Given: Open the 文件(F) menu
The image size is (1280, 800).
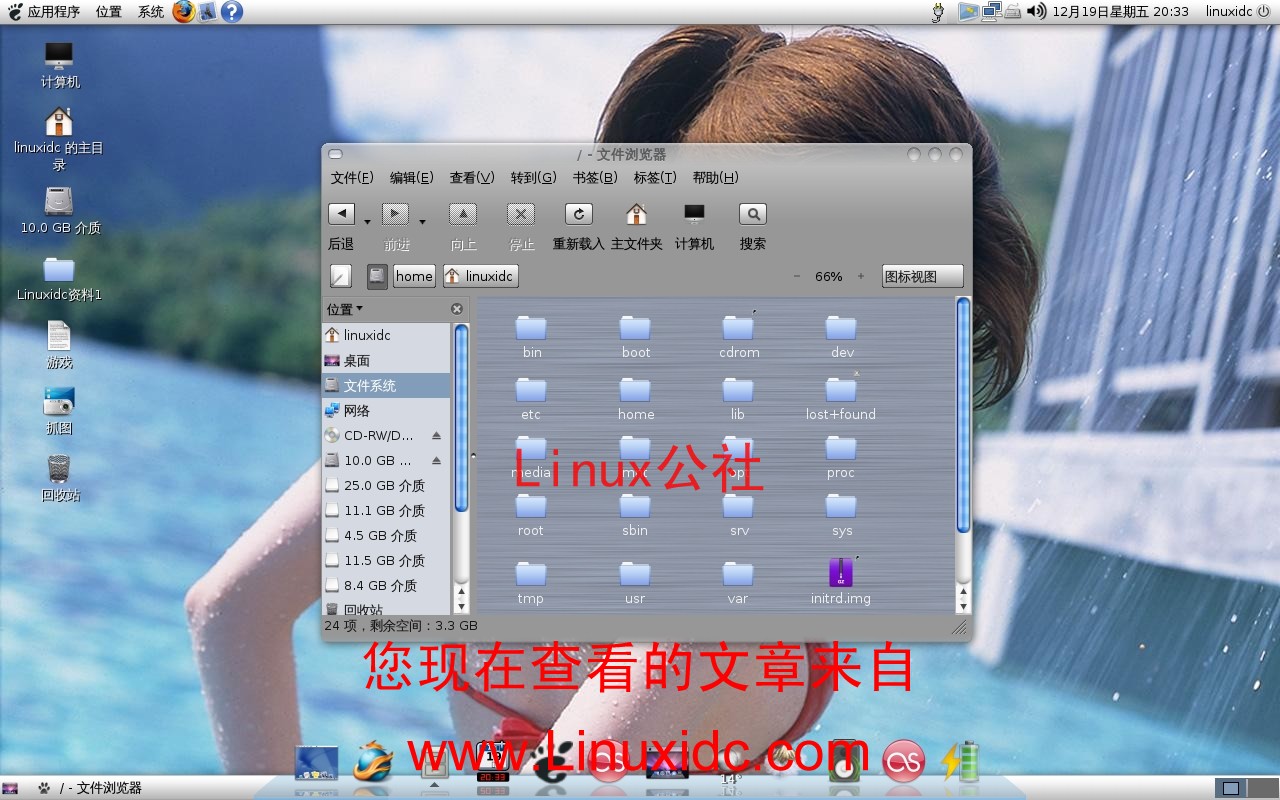Looking at the screenshot, I should (x=352, y=177).
